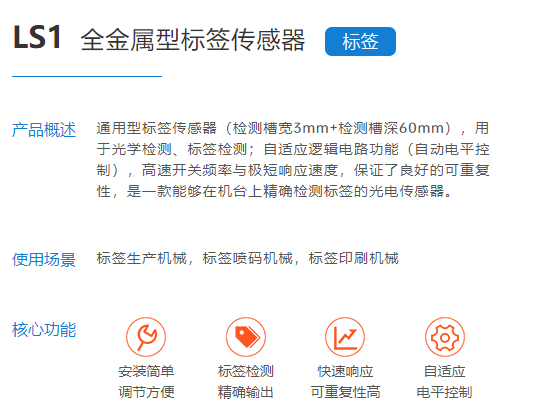Click the blue 标签 badge button
This screenshot has width=533, height=409.
[x=360, y=41]
